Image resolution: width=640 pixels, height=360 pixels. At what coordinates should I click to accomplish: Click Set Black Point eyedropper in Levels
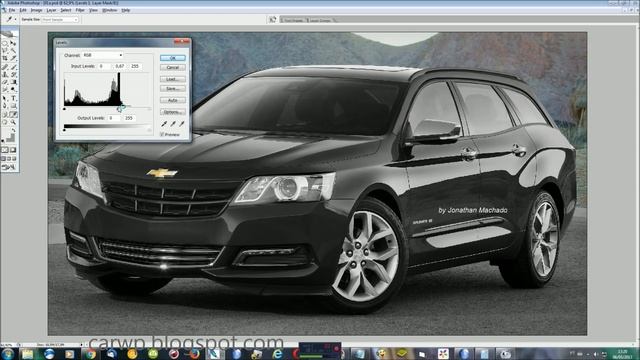coord(164,123)
